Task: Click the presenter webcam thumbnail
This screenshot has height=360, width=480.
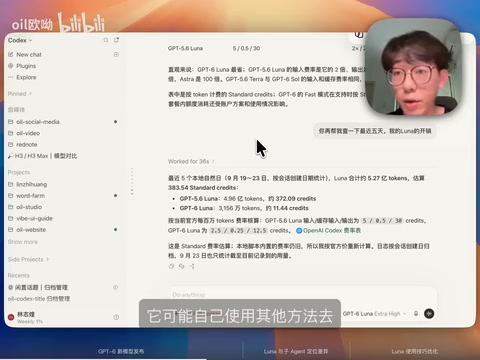Action: (413, 68)
